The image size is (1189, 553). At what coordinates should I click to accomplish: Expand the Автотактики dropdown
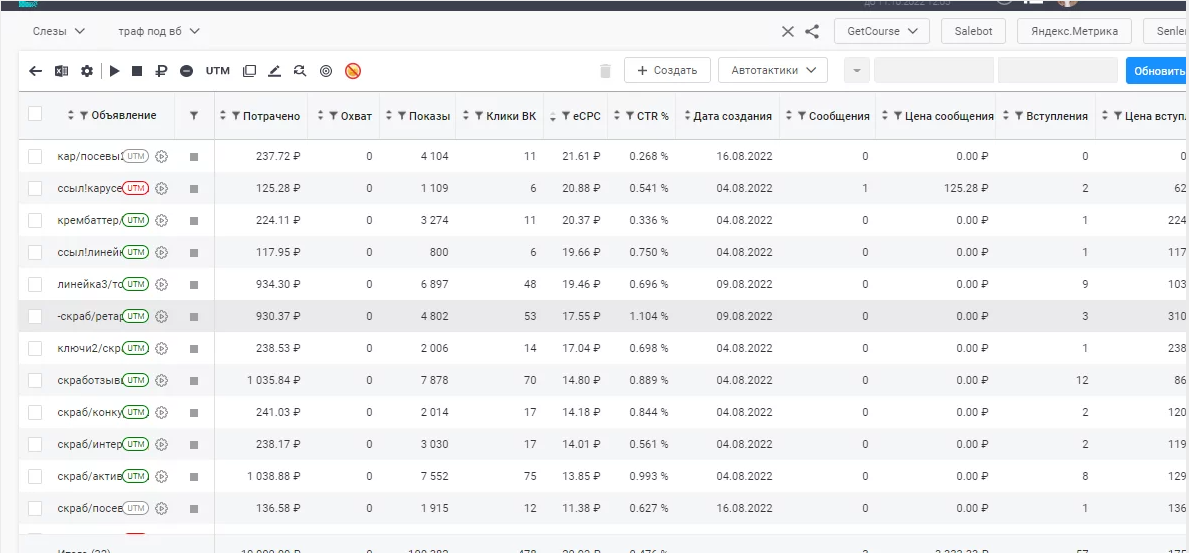point(773,71)
